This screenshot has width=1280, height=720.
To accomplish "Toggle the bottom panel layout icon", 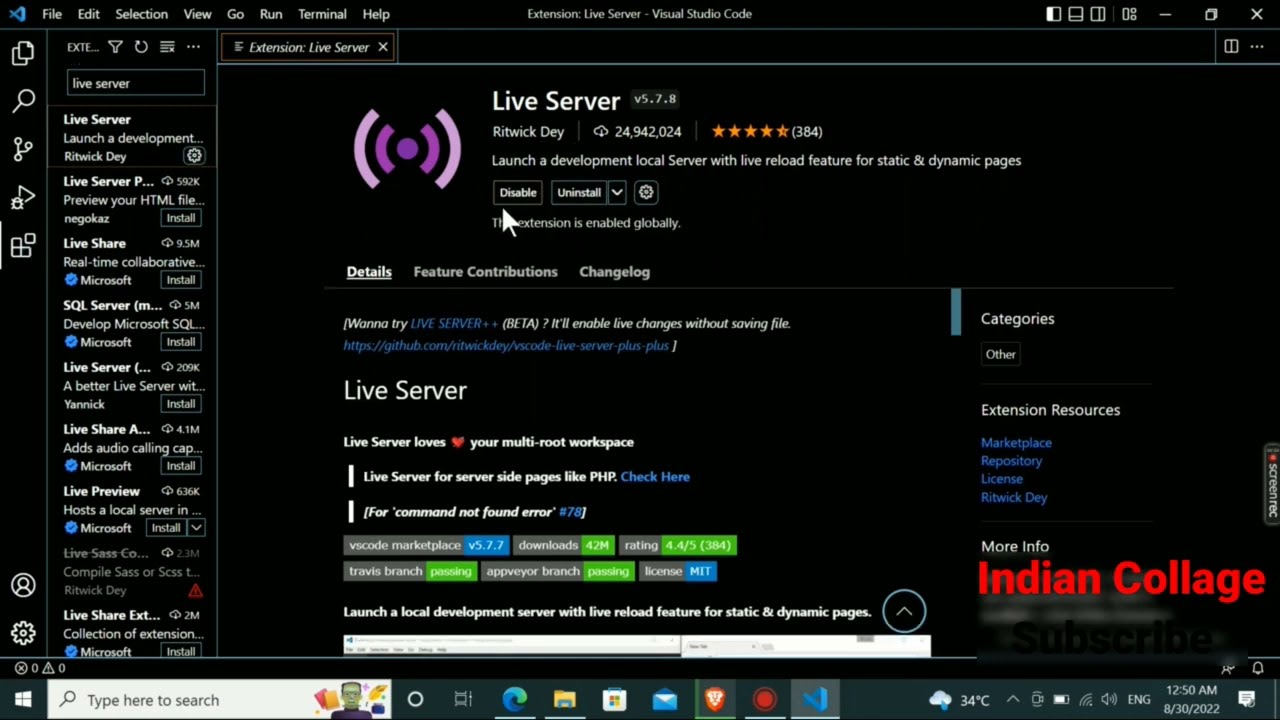I will tap(1076, 14).
